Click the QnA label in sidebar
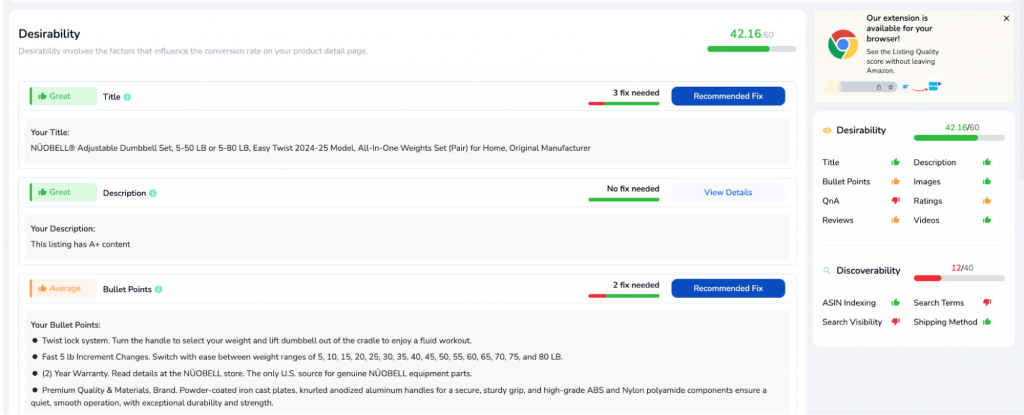Viewport: 1024px width, 415px height. click(831, 201)
